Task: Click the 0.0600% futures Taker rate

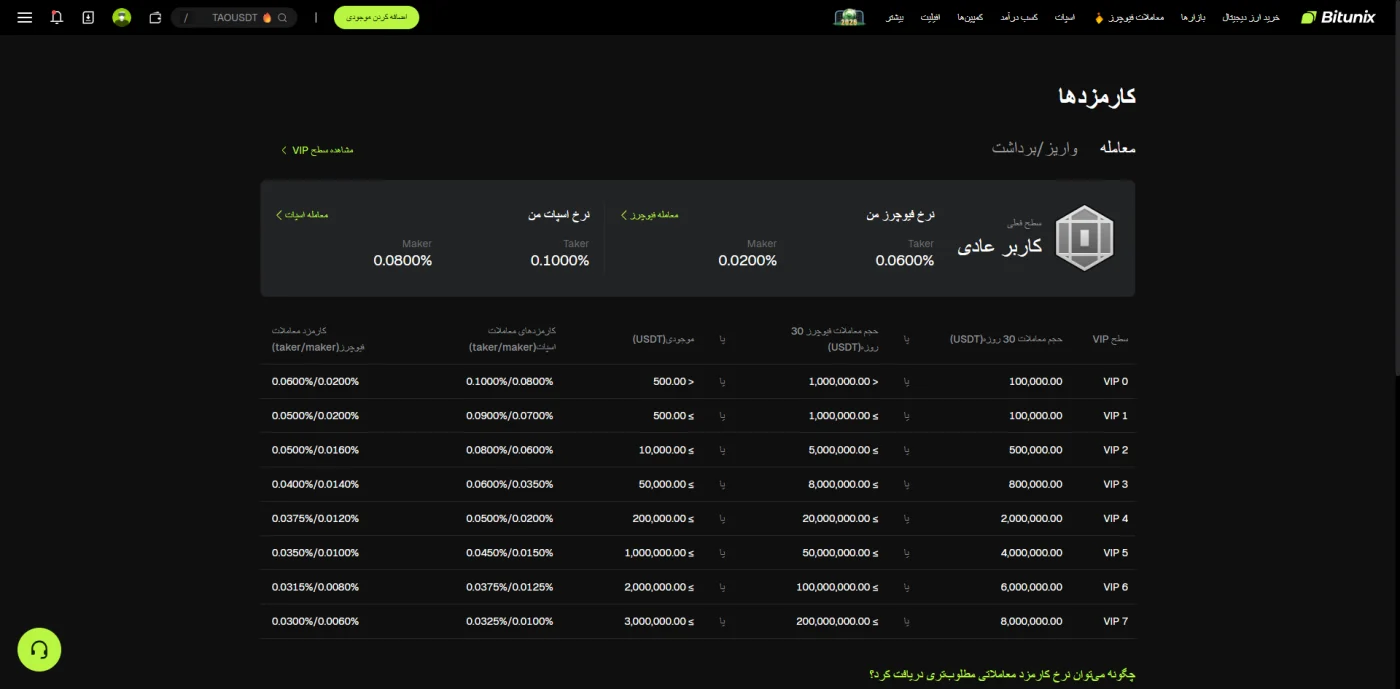Action: (905, 261)
